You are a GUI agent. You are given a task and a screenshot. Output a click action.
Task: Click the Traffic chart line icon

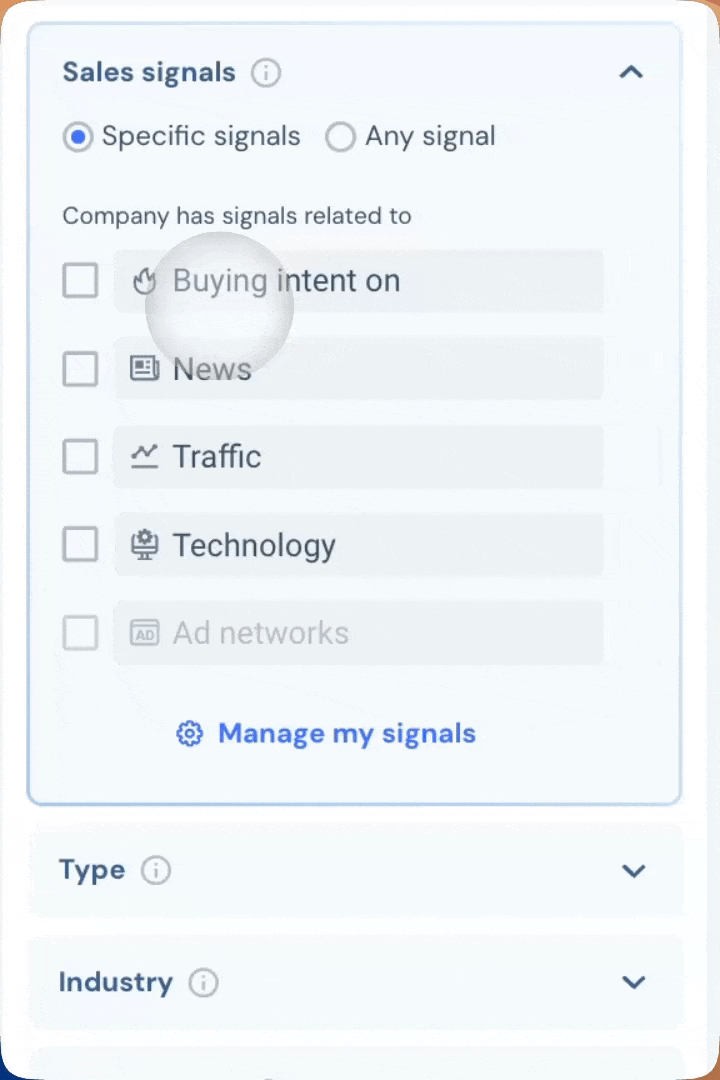point(145,456)
